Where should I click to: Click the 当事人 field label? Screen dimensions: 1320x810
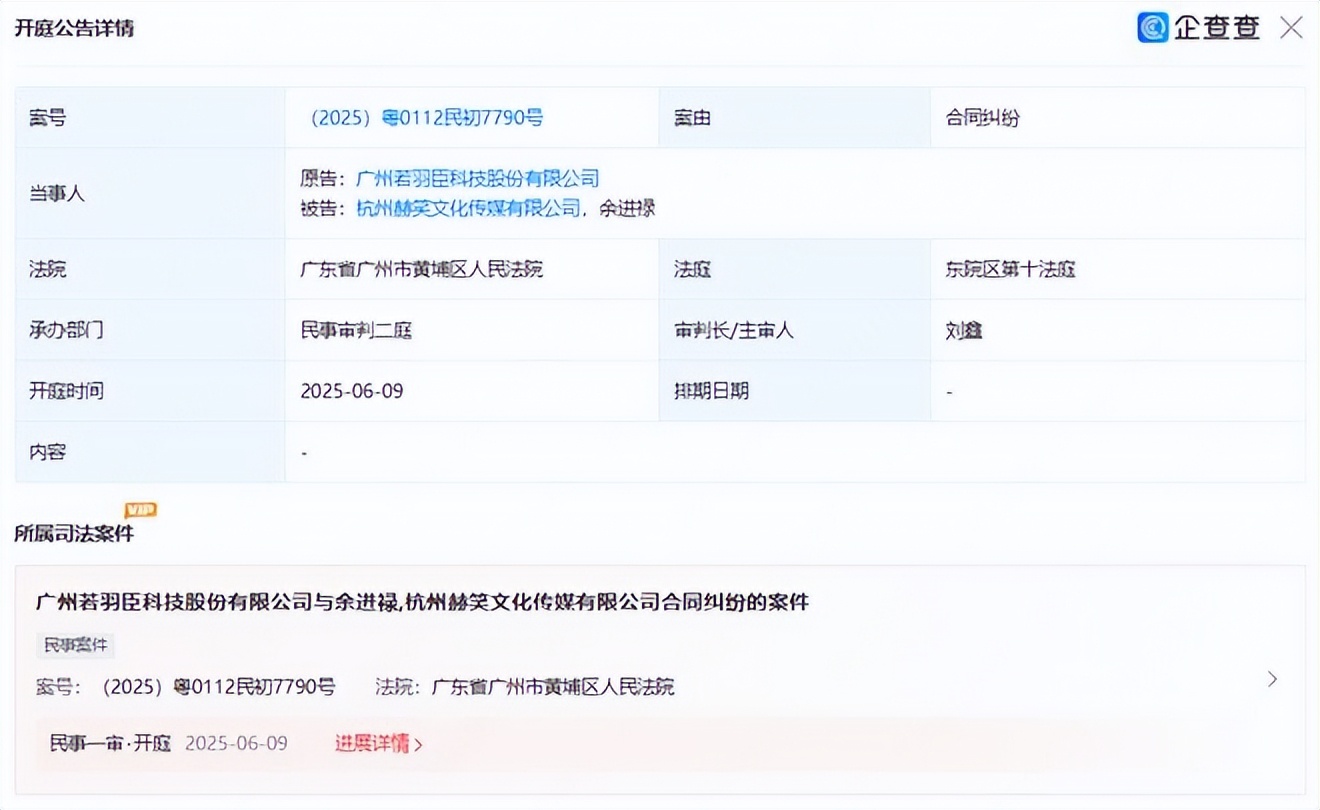57,193
